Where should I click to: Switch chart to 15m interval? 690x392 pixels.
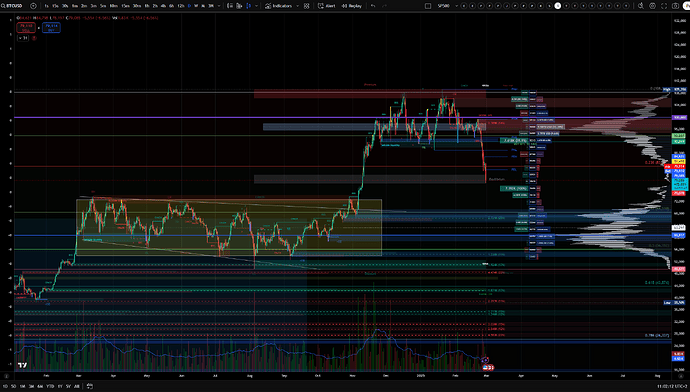(x=125, y=6)
